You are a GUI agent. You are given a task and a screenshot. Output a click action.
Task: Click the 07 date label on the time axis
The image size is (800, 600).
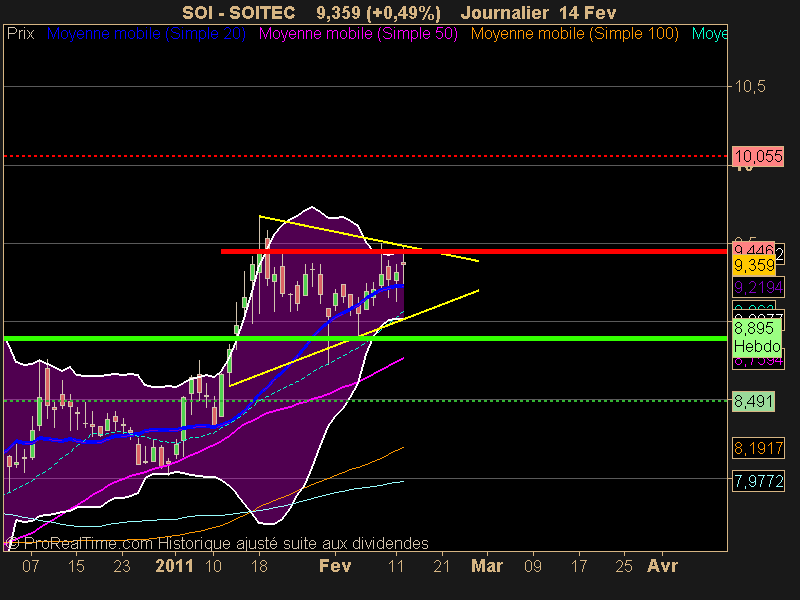31,566
